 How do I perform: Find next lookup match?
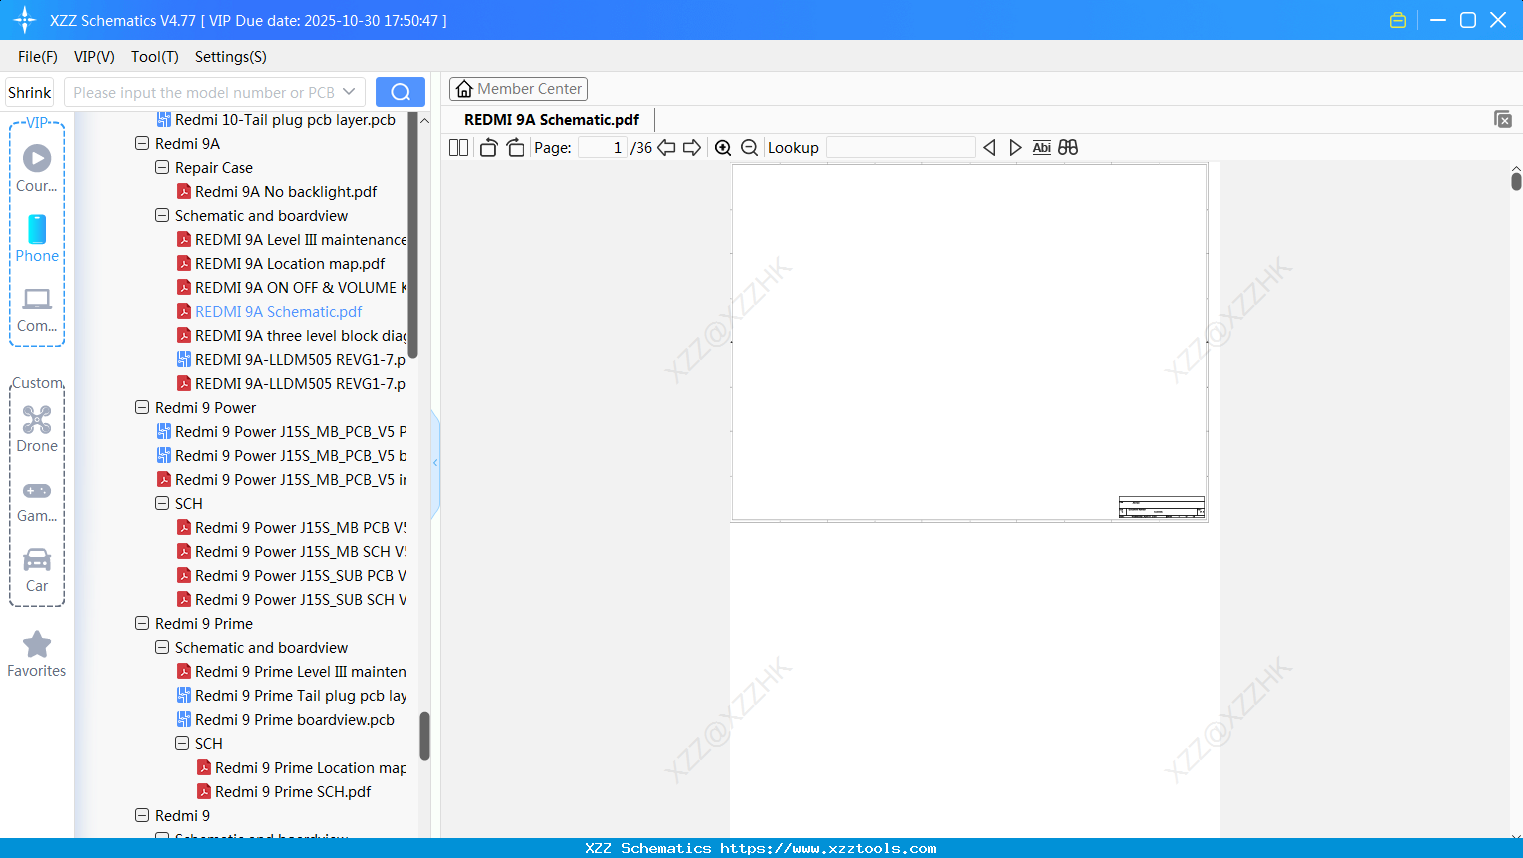coord(1015,148)
